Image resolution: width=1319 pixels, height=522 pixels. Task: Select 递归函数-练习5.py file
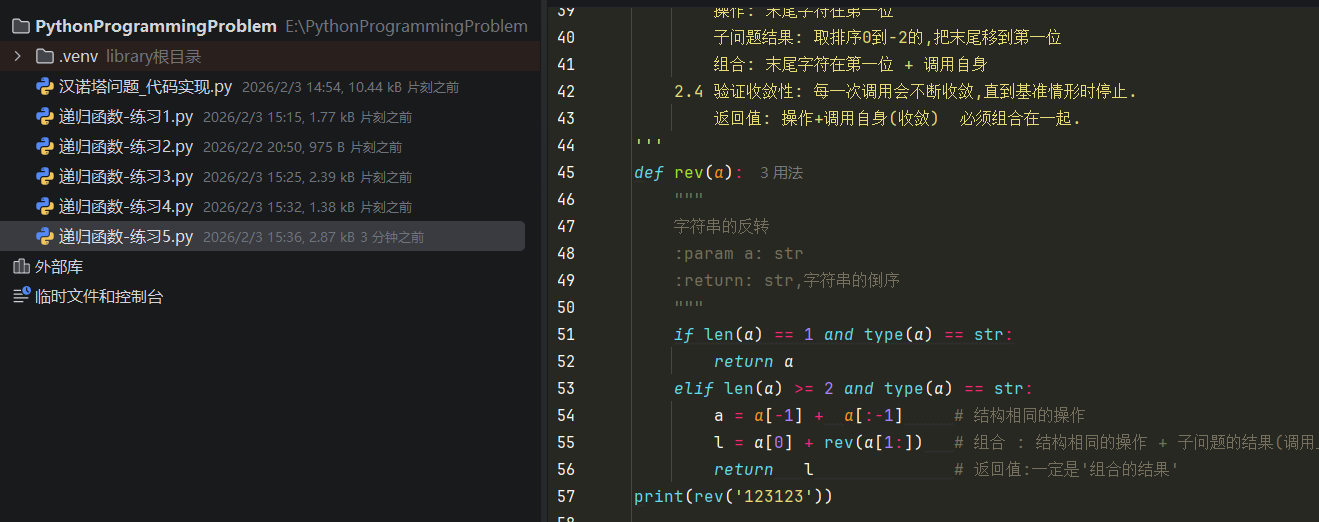tap(126, 237)
